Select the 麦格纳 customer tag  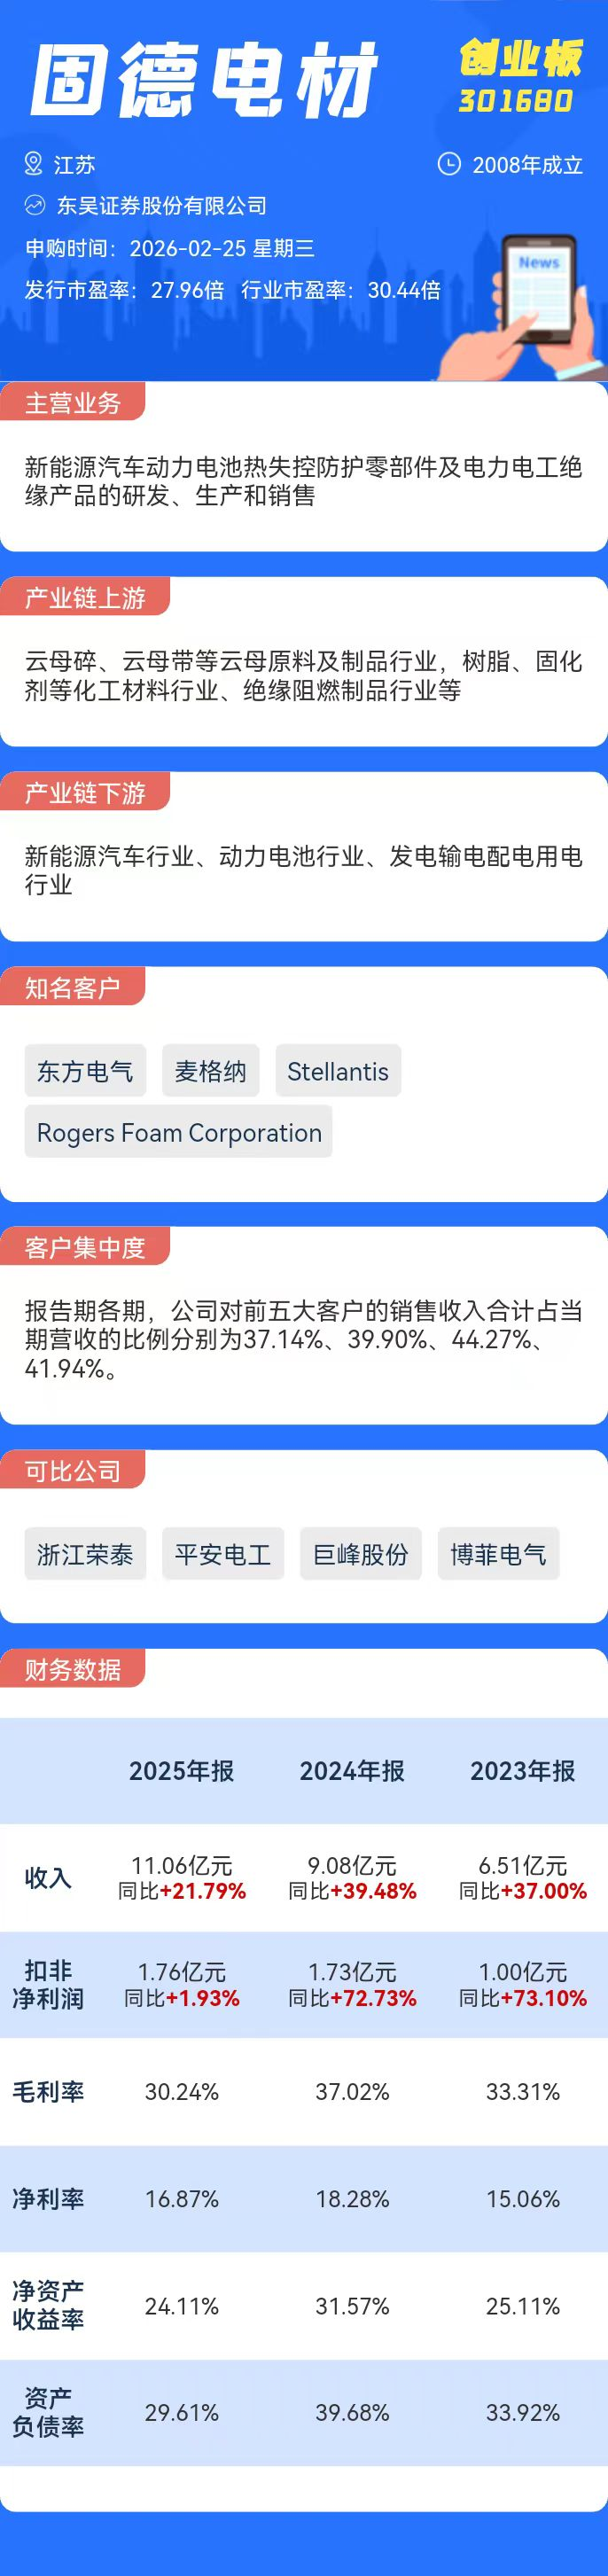pos(210,1071)
